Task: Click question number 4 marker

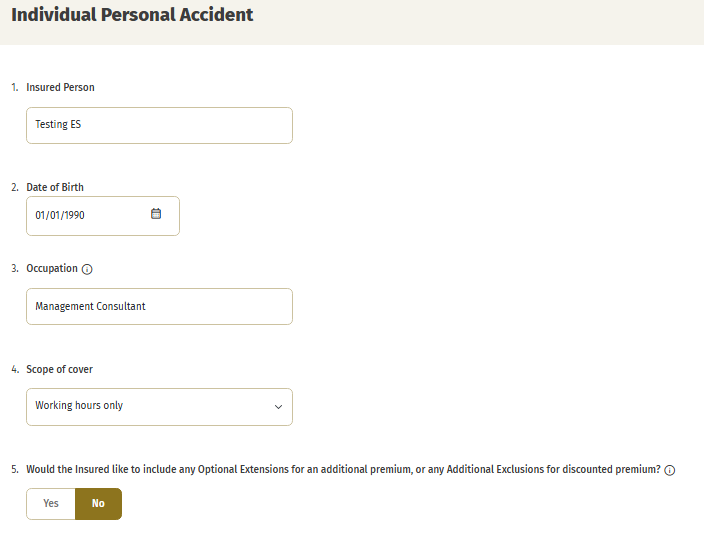Action: coord(15,369)
